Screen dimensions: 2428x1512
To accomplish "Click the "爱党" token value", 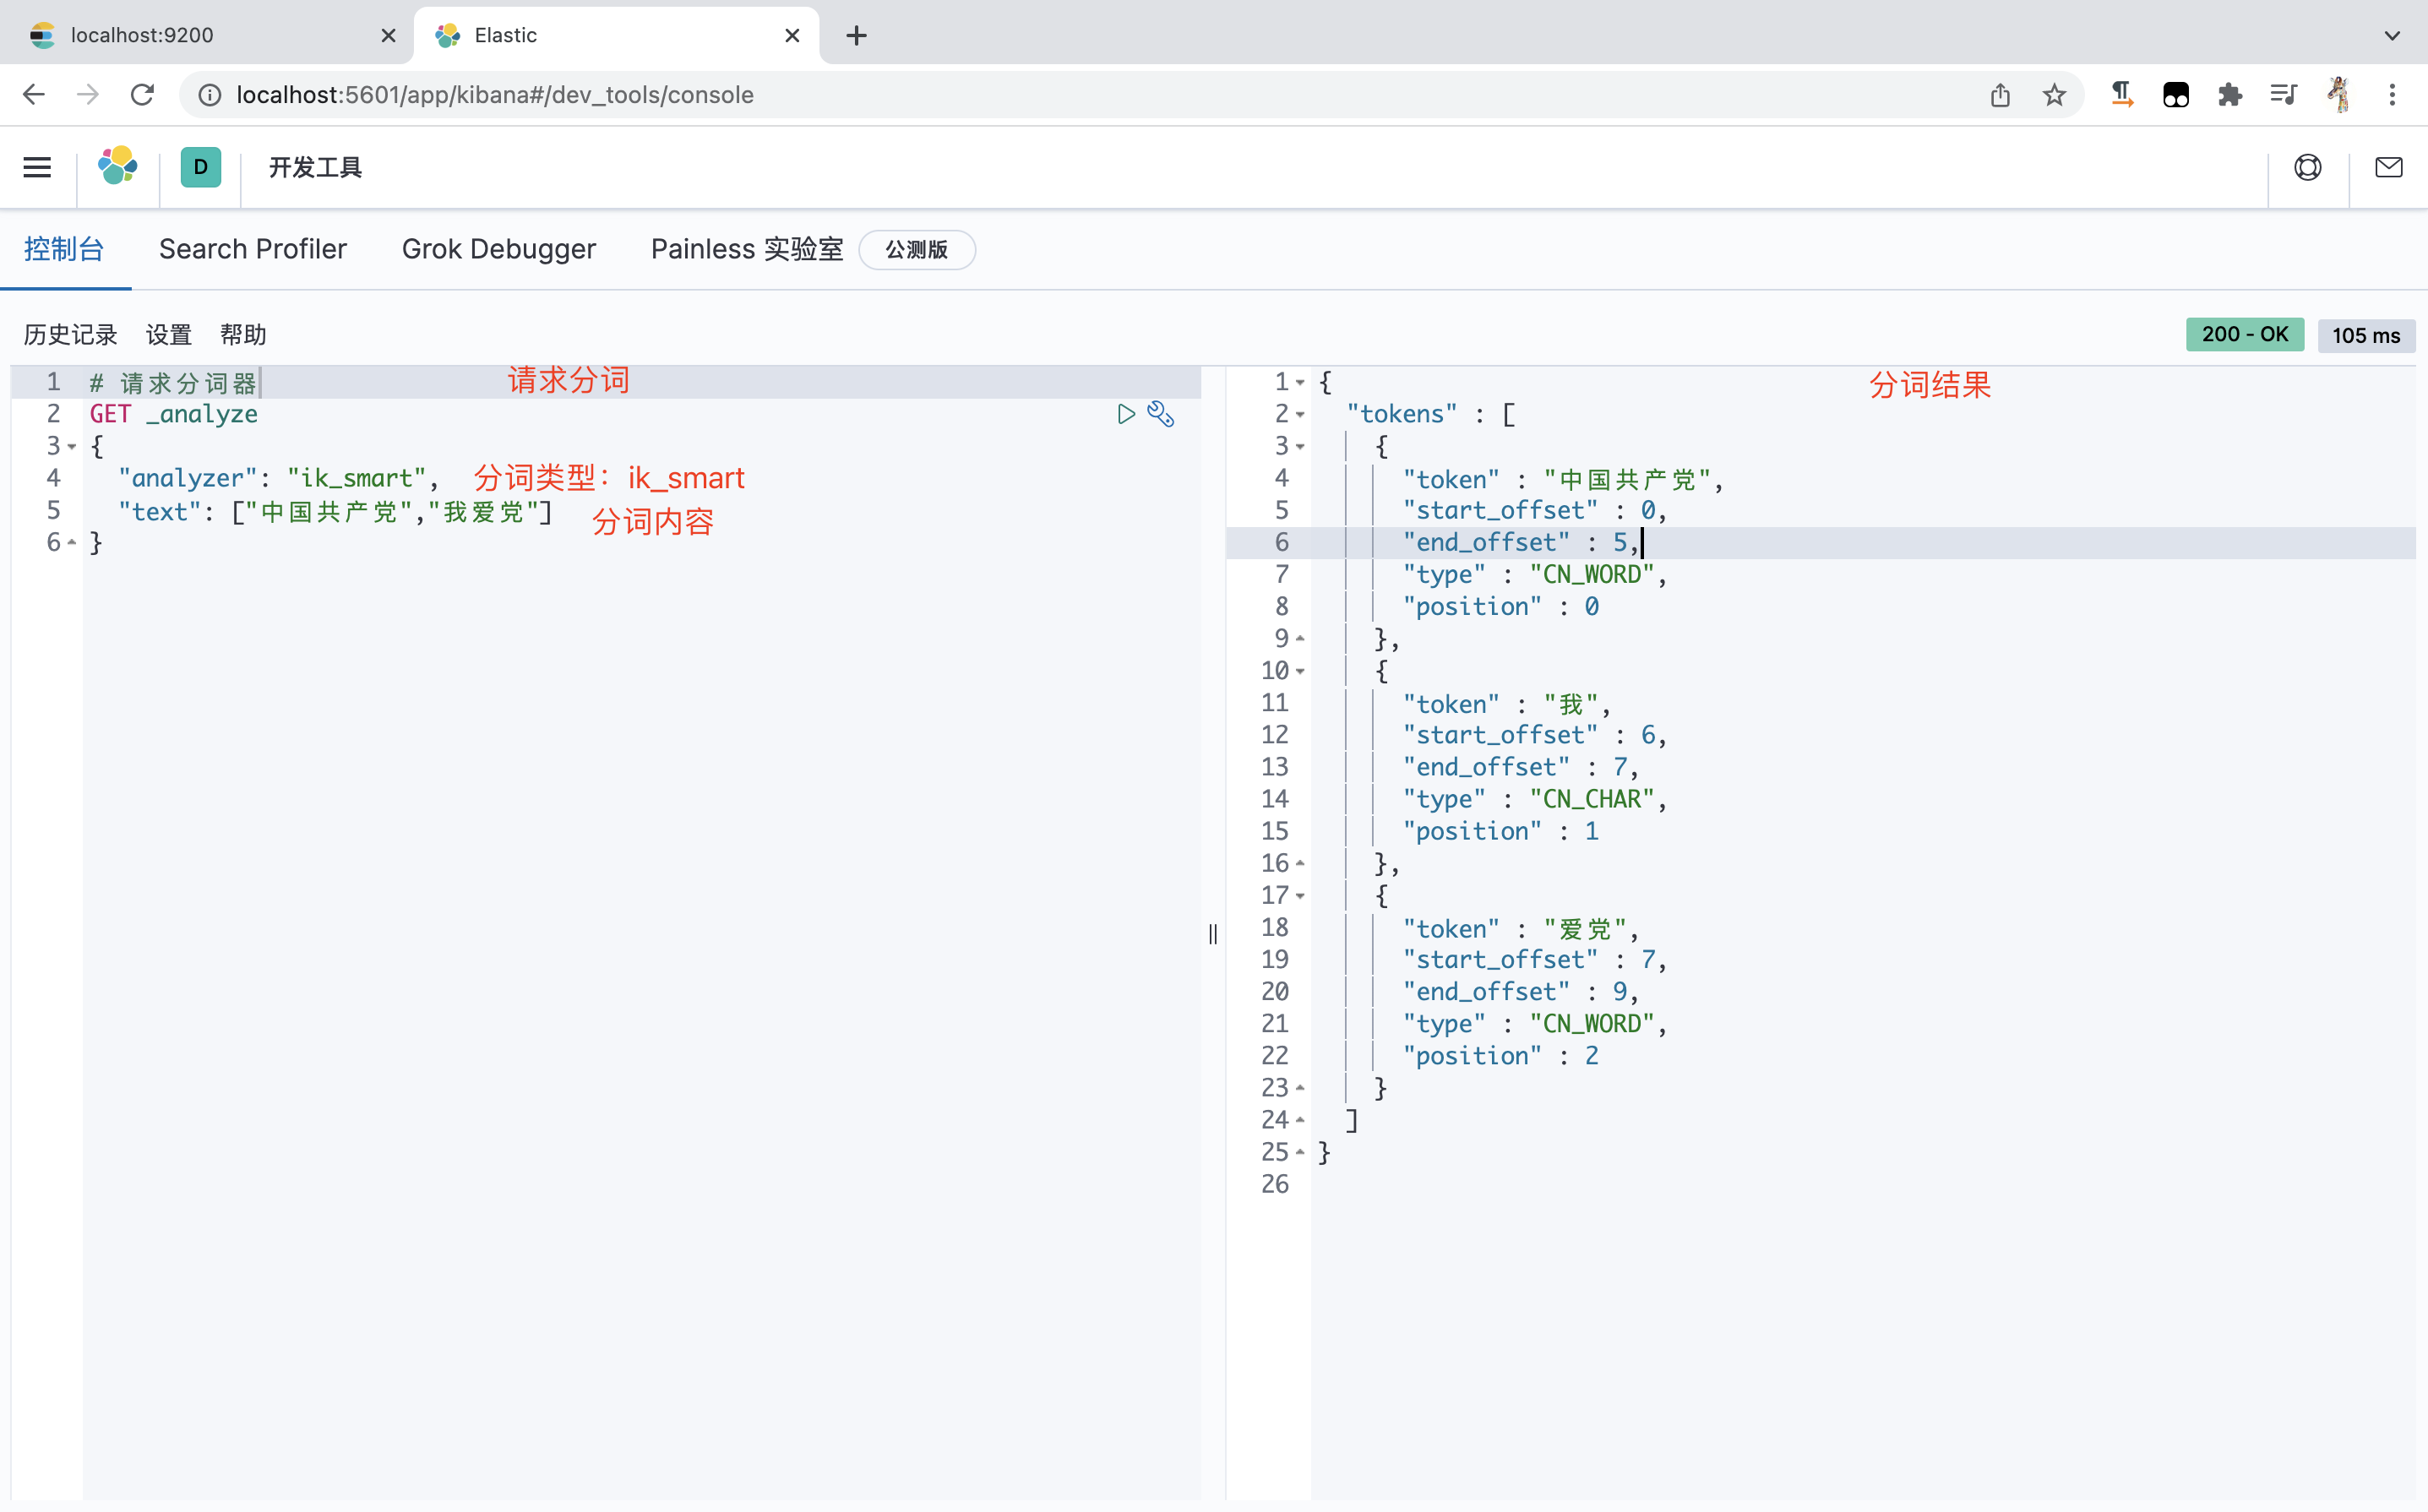I will 1586,928.
